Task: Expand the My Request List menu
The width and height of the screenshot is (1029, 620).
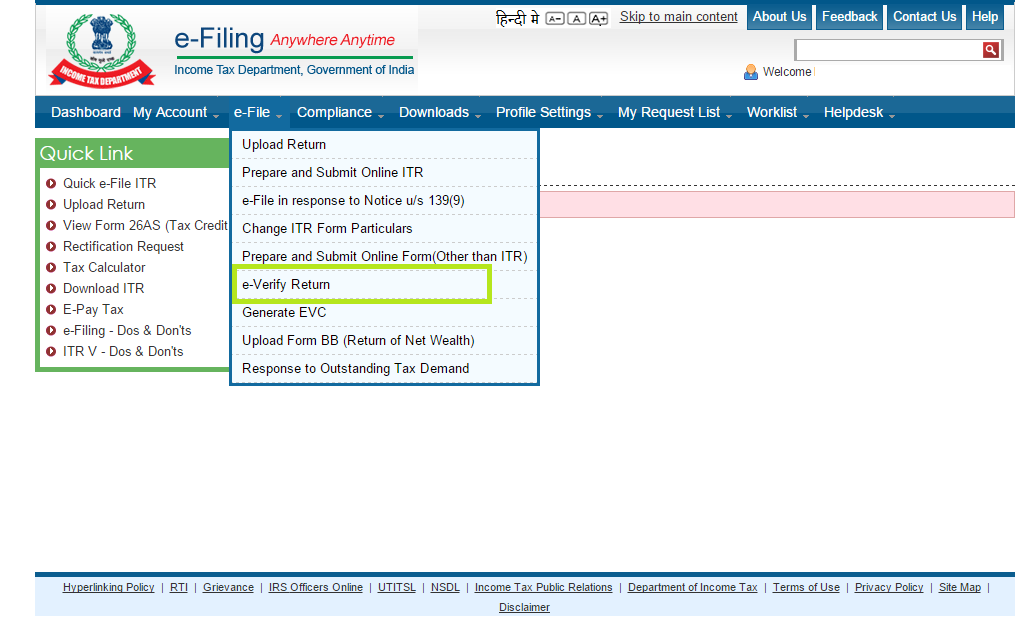Action: coord(675,112)
